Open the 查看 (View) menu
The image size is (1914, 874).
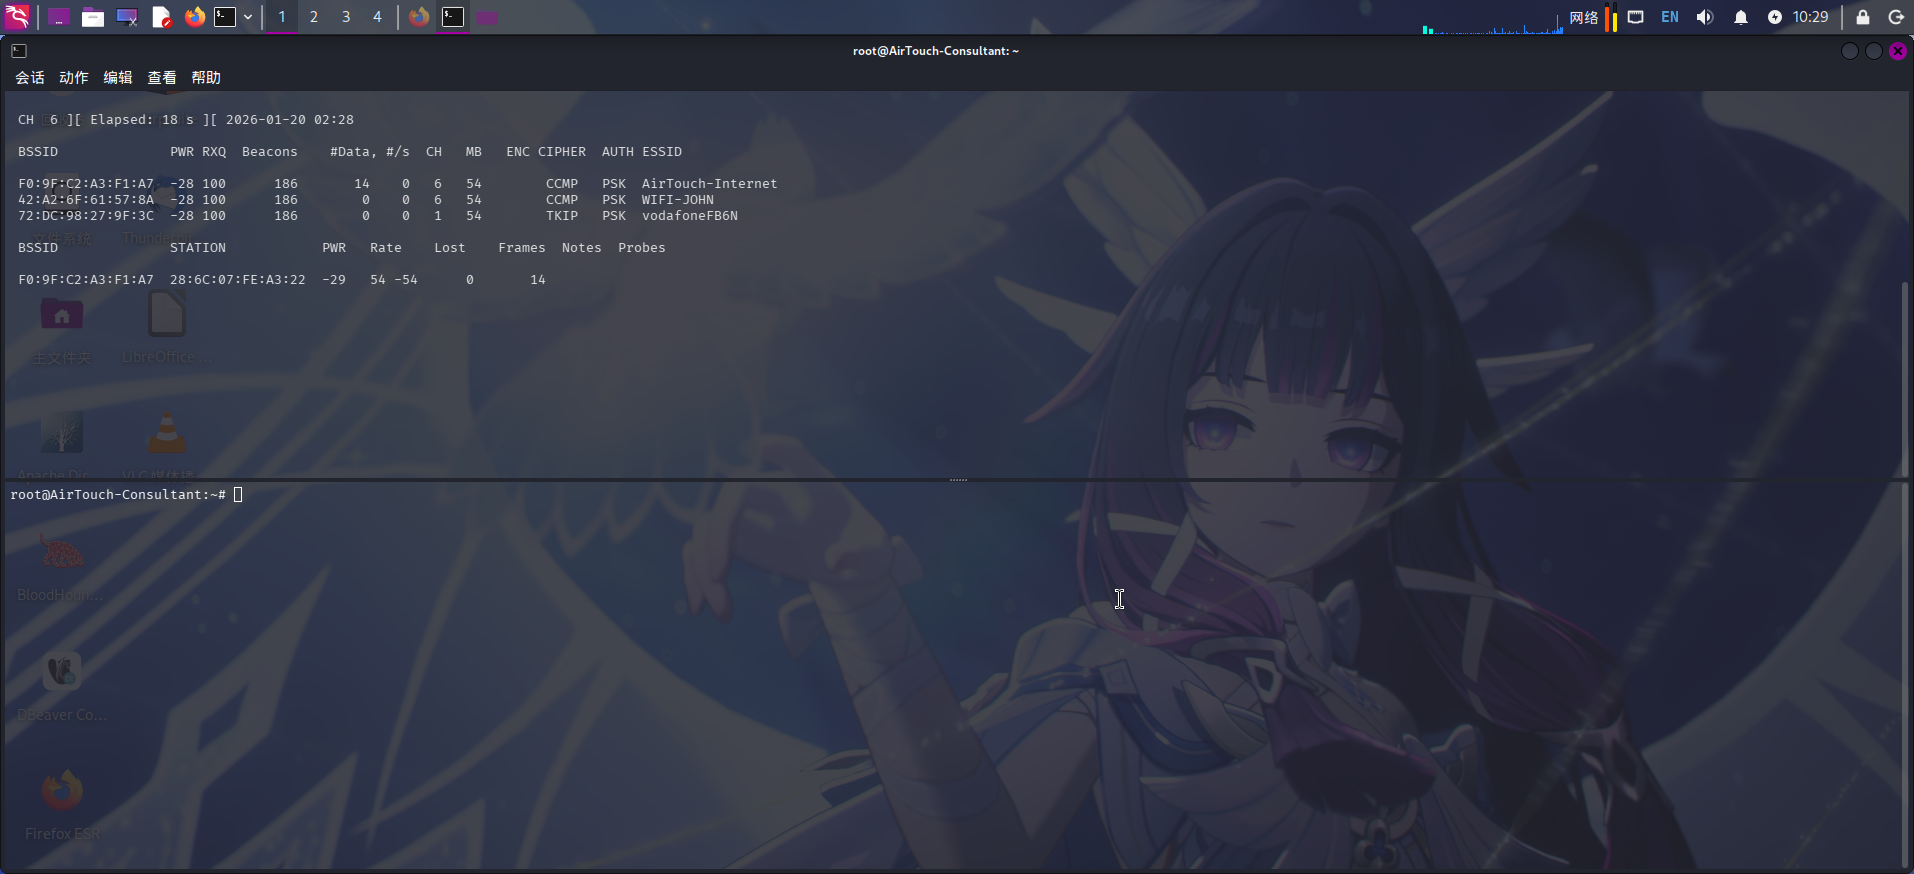[x=162, y=77]
